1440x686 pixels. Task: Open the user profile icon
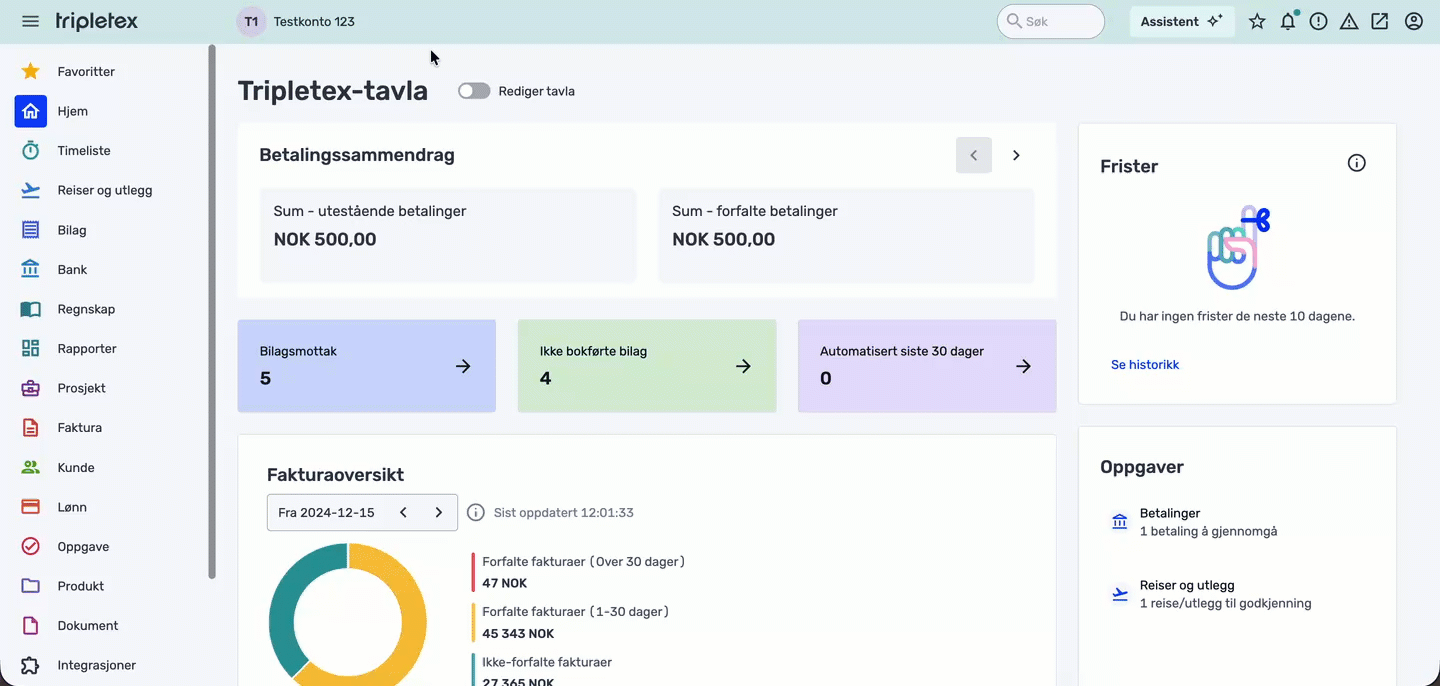[x=1413, y=21]
